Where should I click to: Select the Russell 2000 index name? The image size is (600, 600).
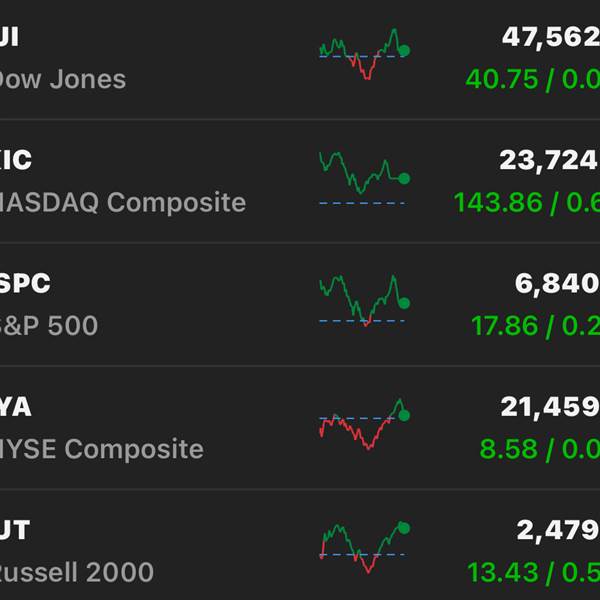(x=77, y=573)
